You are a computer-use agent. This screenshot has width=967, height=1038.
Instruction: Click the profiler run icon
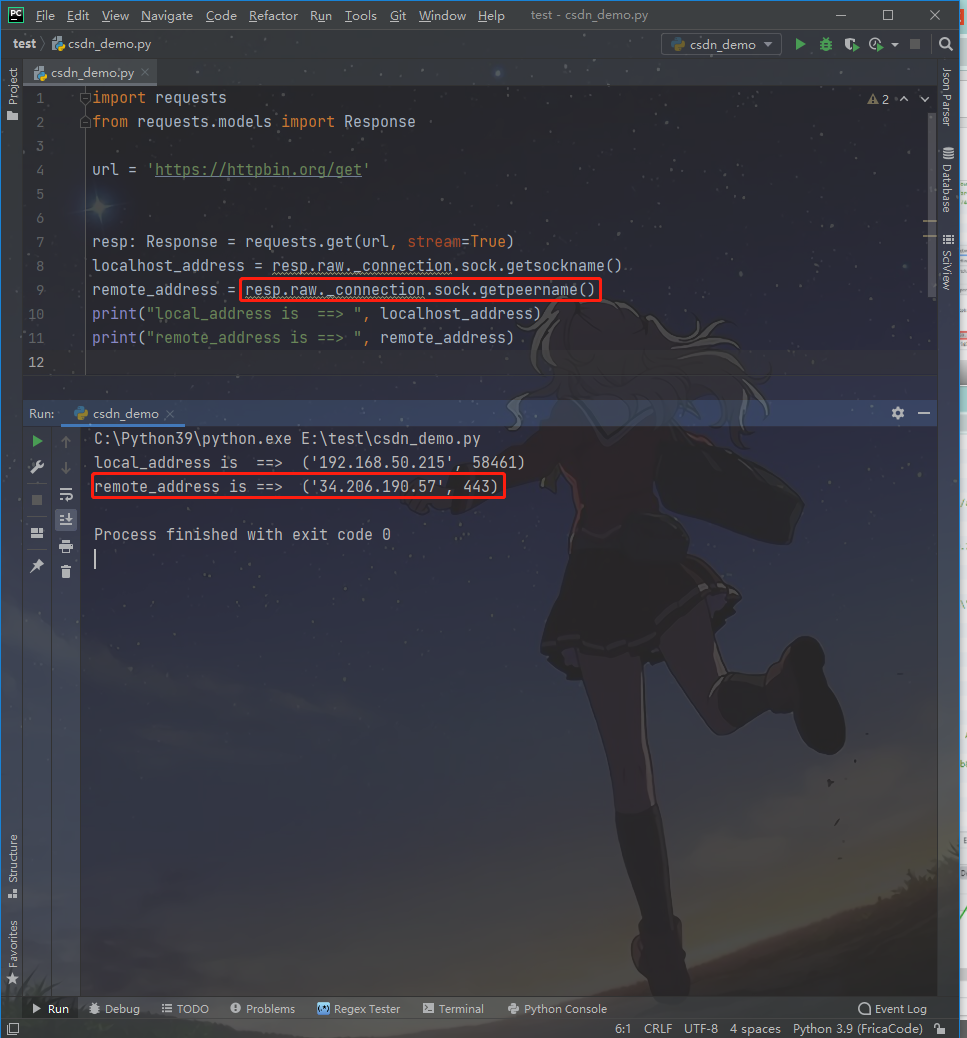pyautogui.click(x=876, y=44)
